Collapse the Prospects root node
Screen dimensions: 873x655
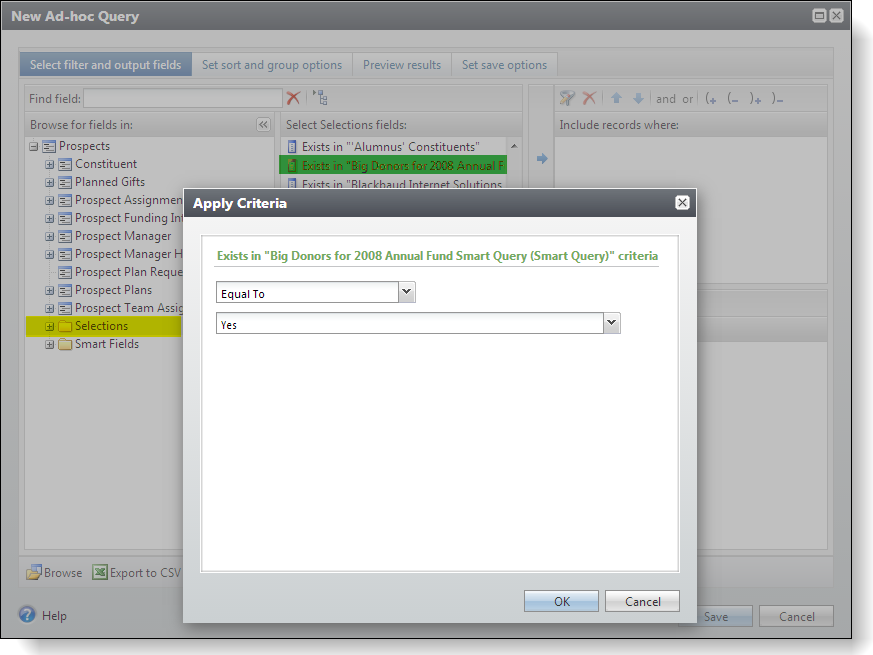click(34, 146)
